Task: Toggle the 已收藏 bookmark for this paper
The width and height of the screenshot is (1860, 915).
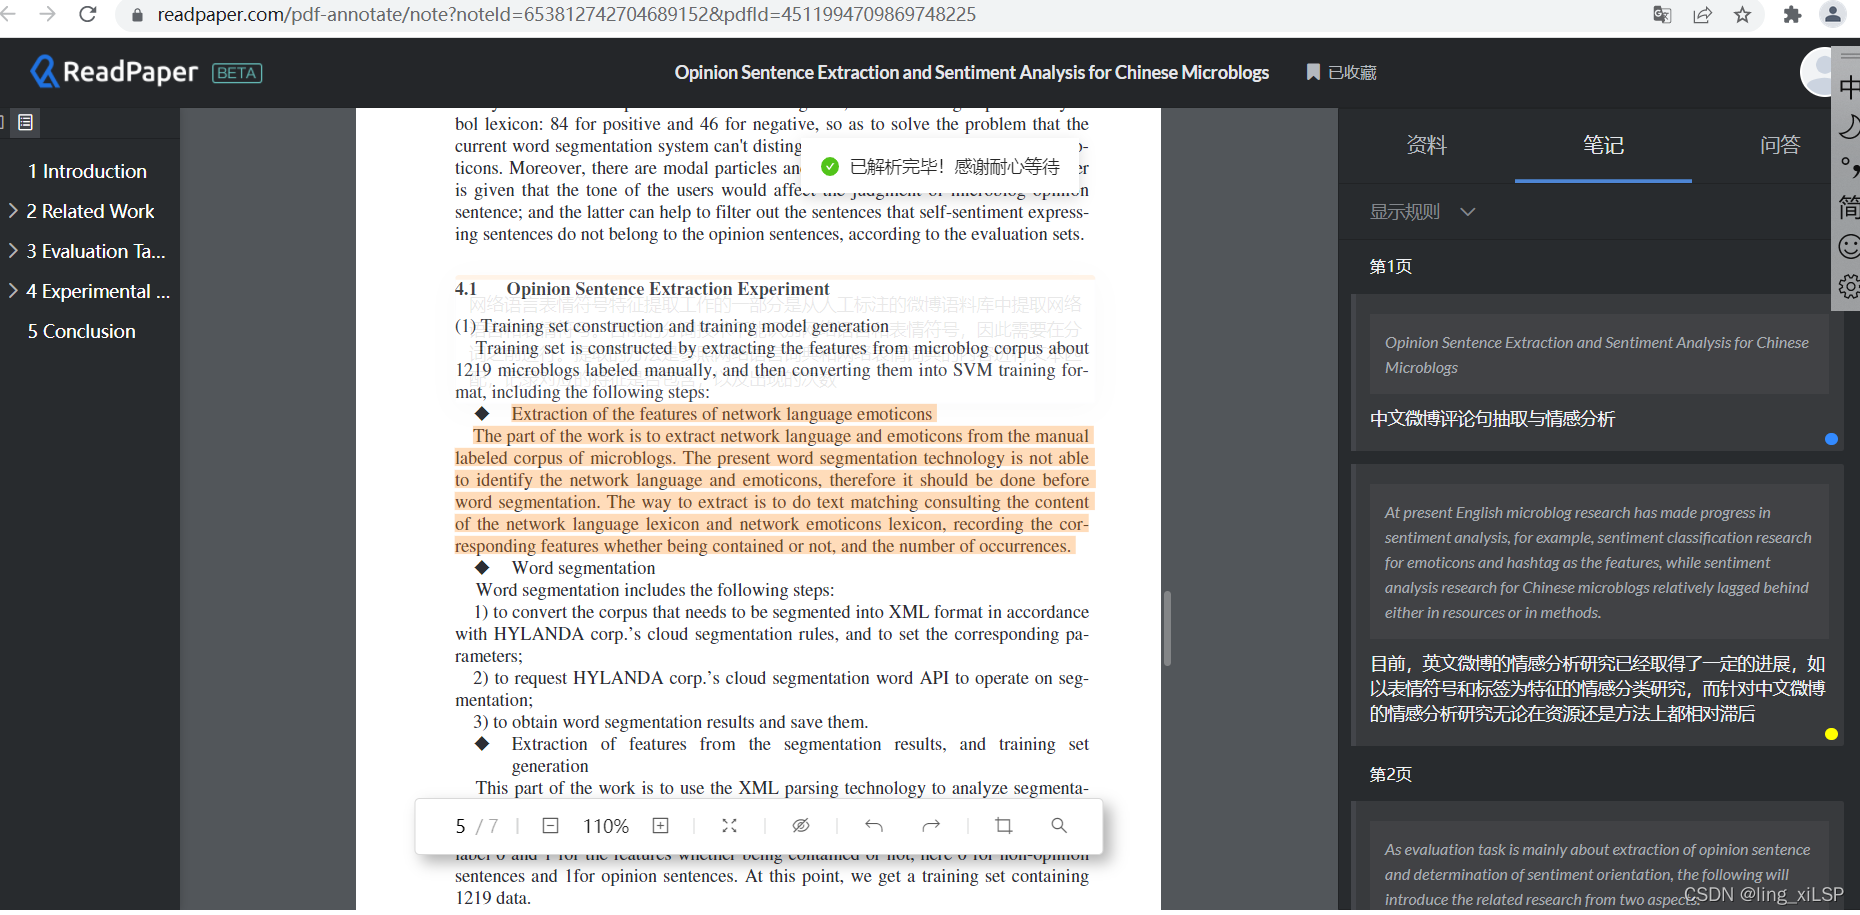Action: [x=1341, y=72]
